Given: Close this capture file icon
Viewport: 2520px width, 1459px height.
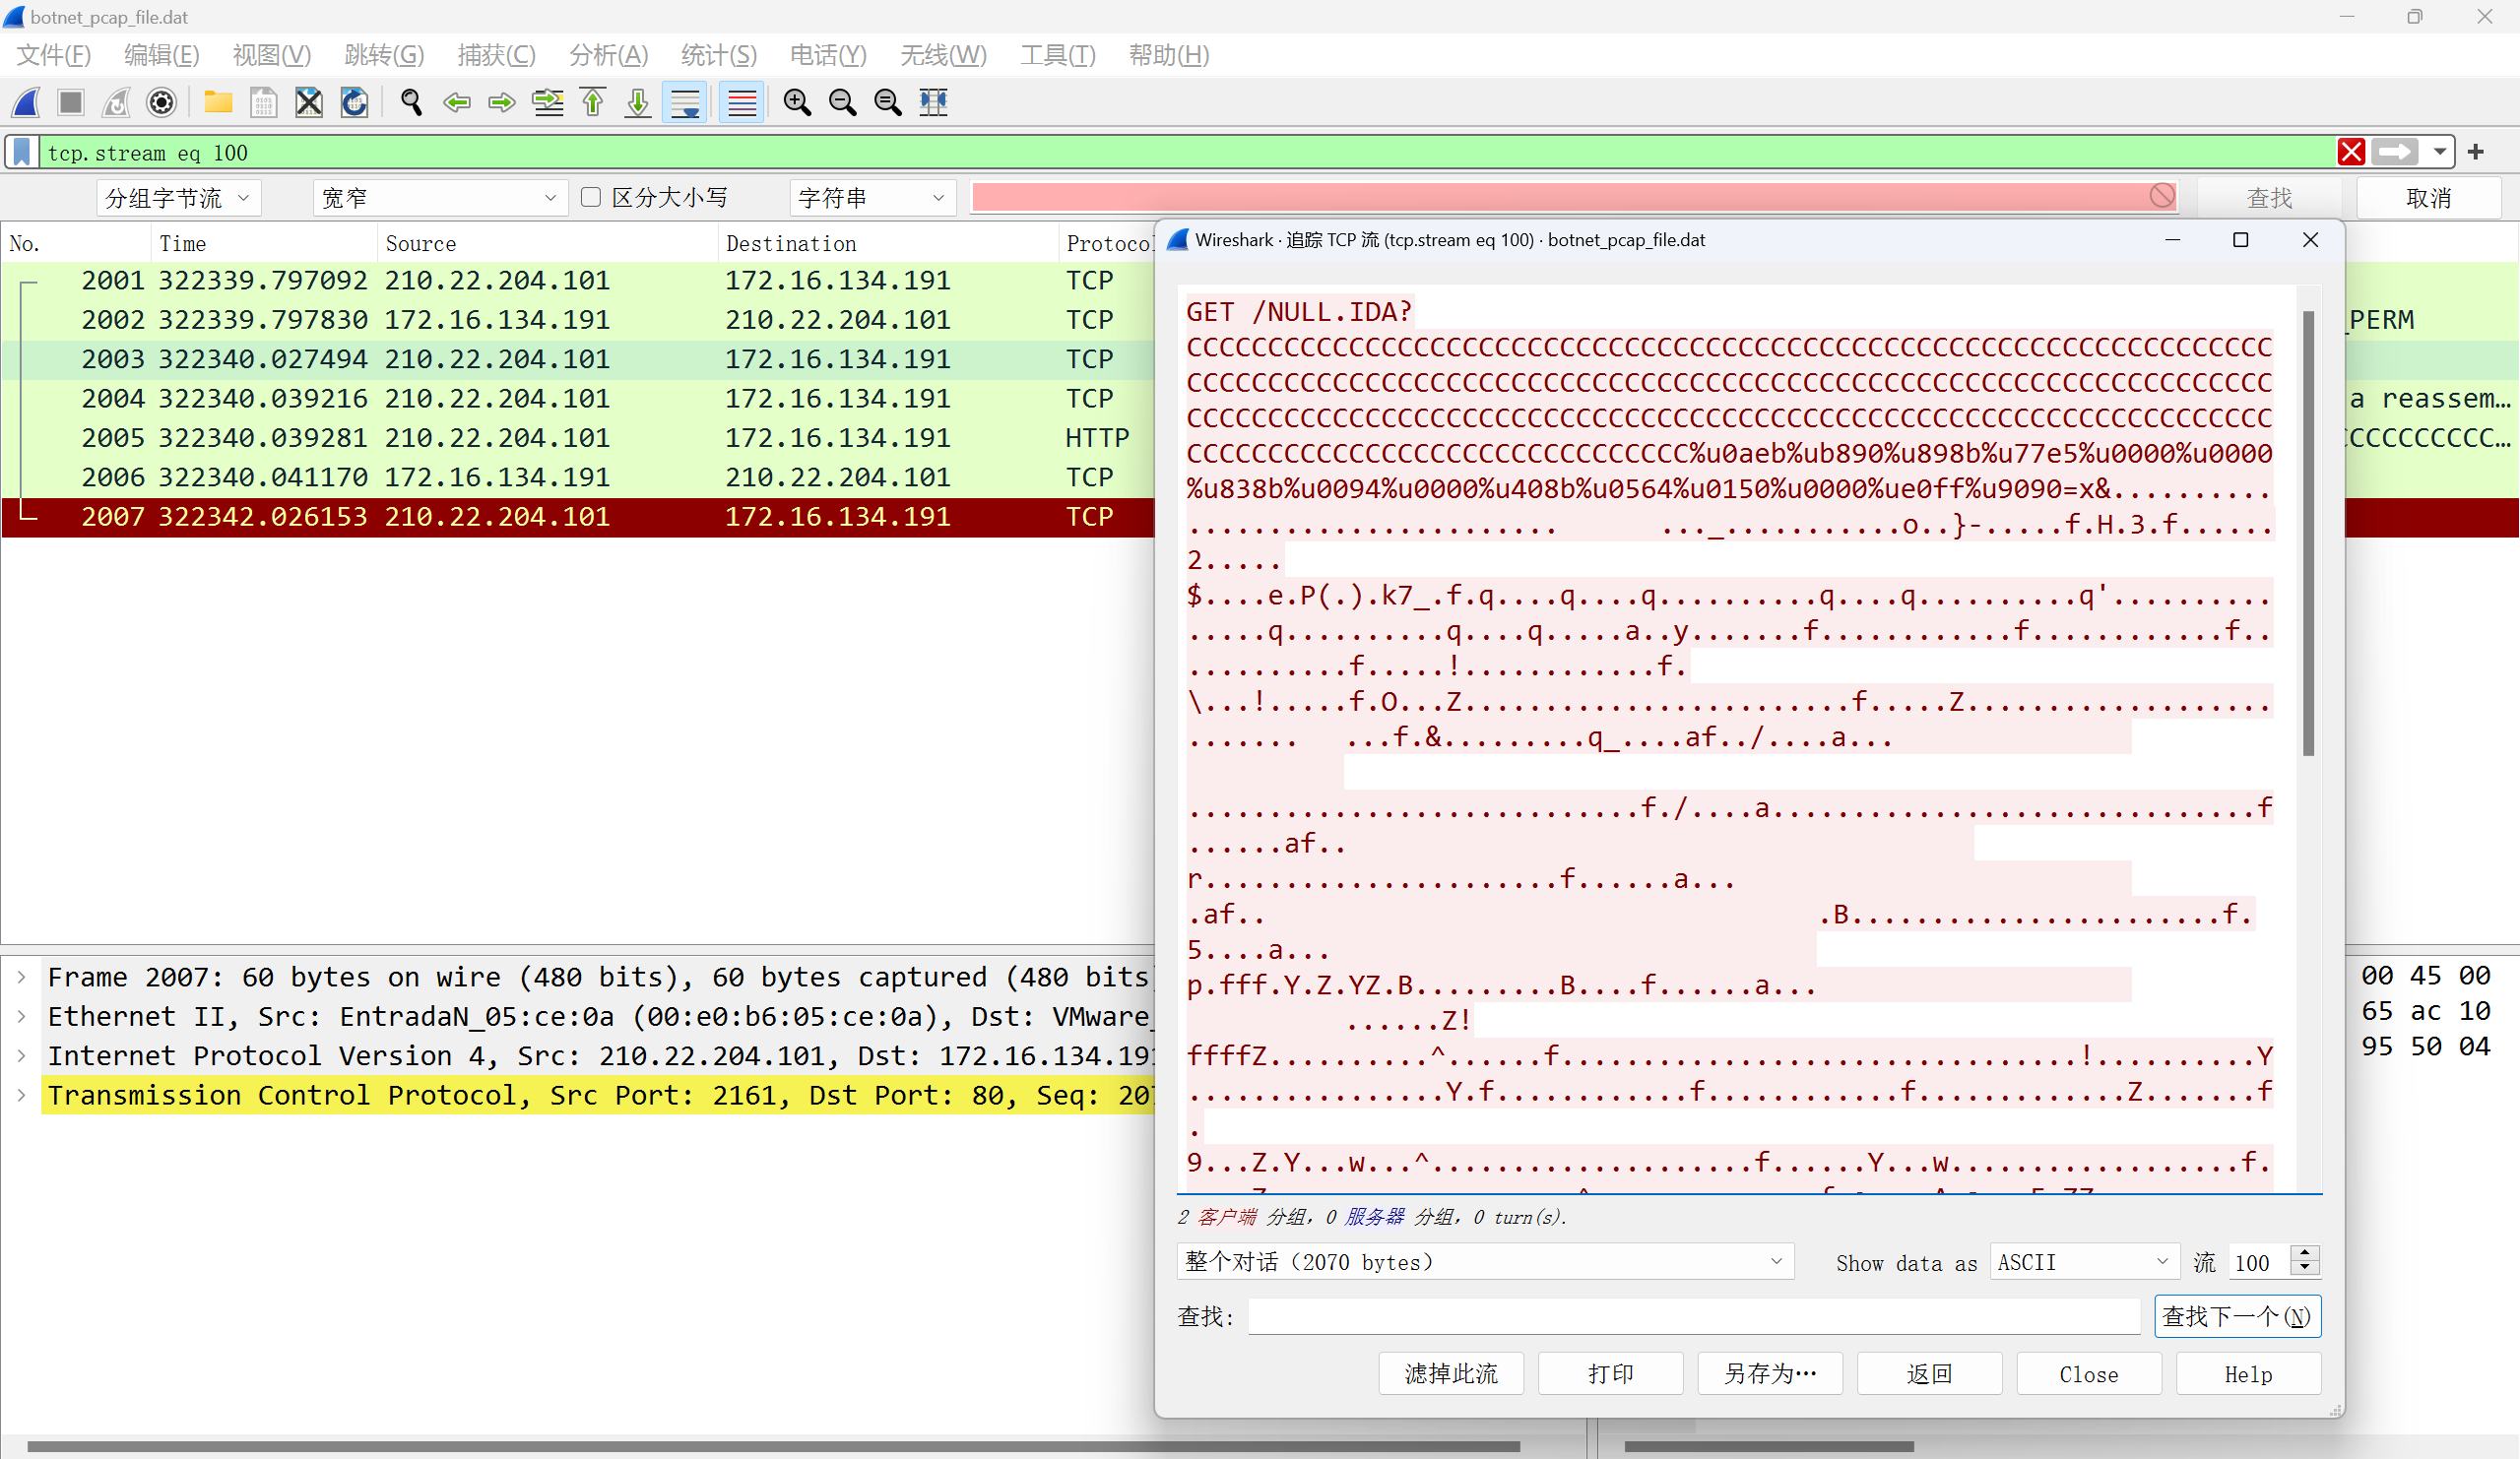Looking at the screenshot, I should (309, 102).
